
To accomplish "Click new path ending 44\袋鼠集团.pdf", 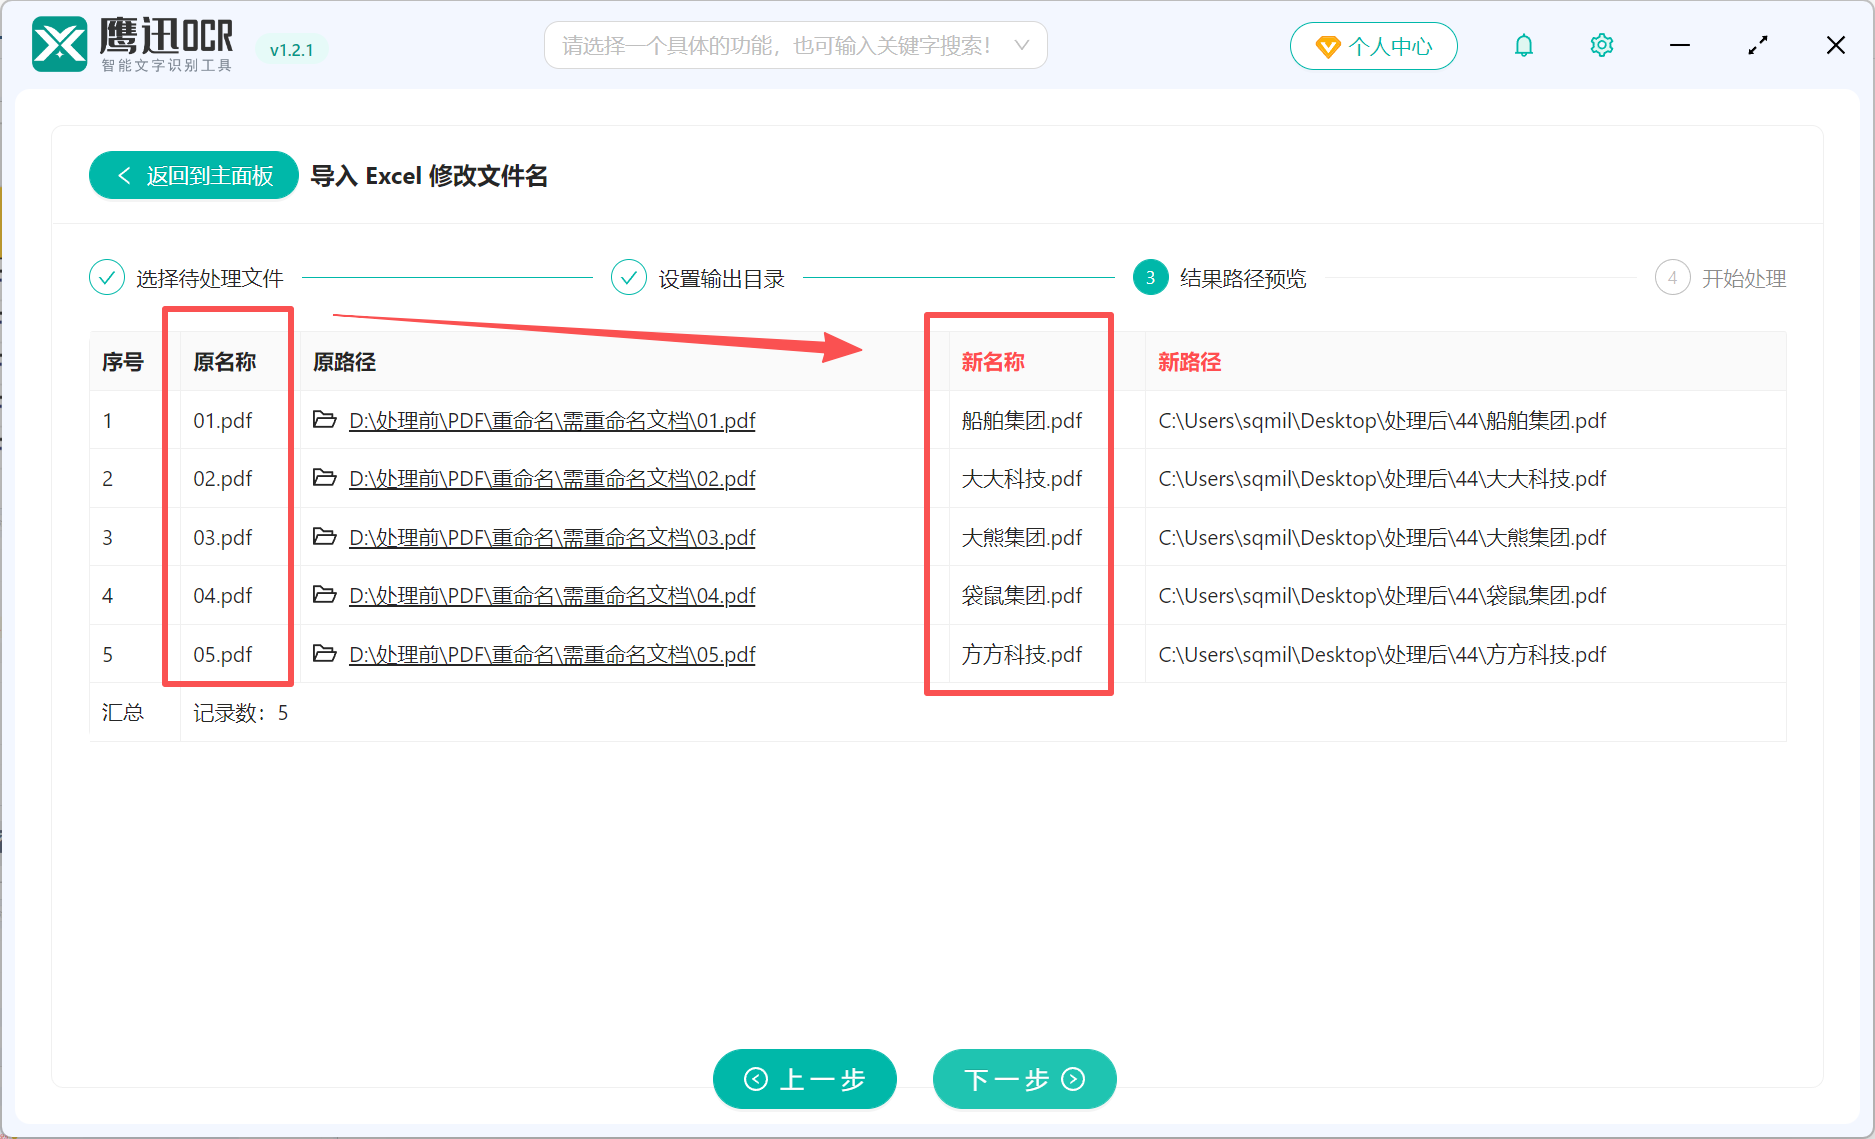I will pyautogui.click(x=1382, y=595).
